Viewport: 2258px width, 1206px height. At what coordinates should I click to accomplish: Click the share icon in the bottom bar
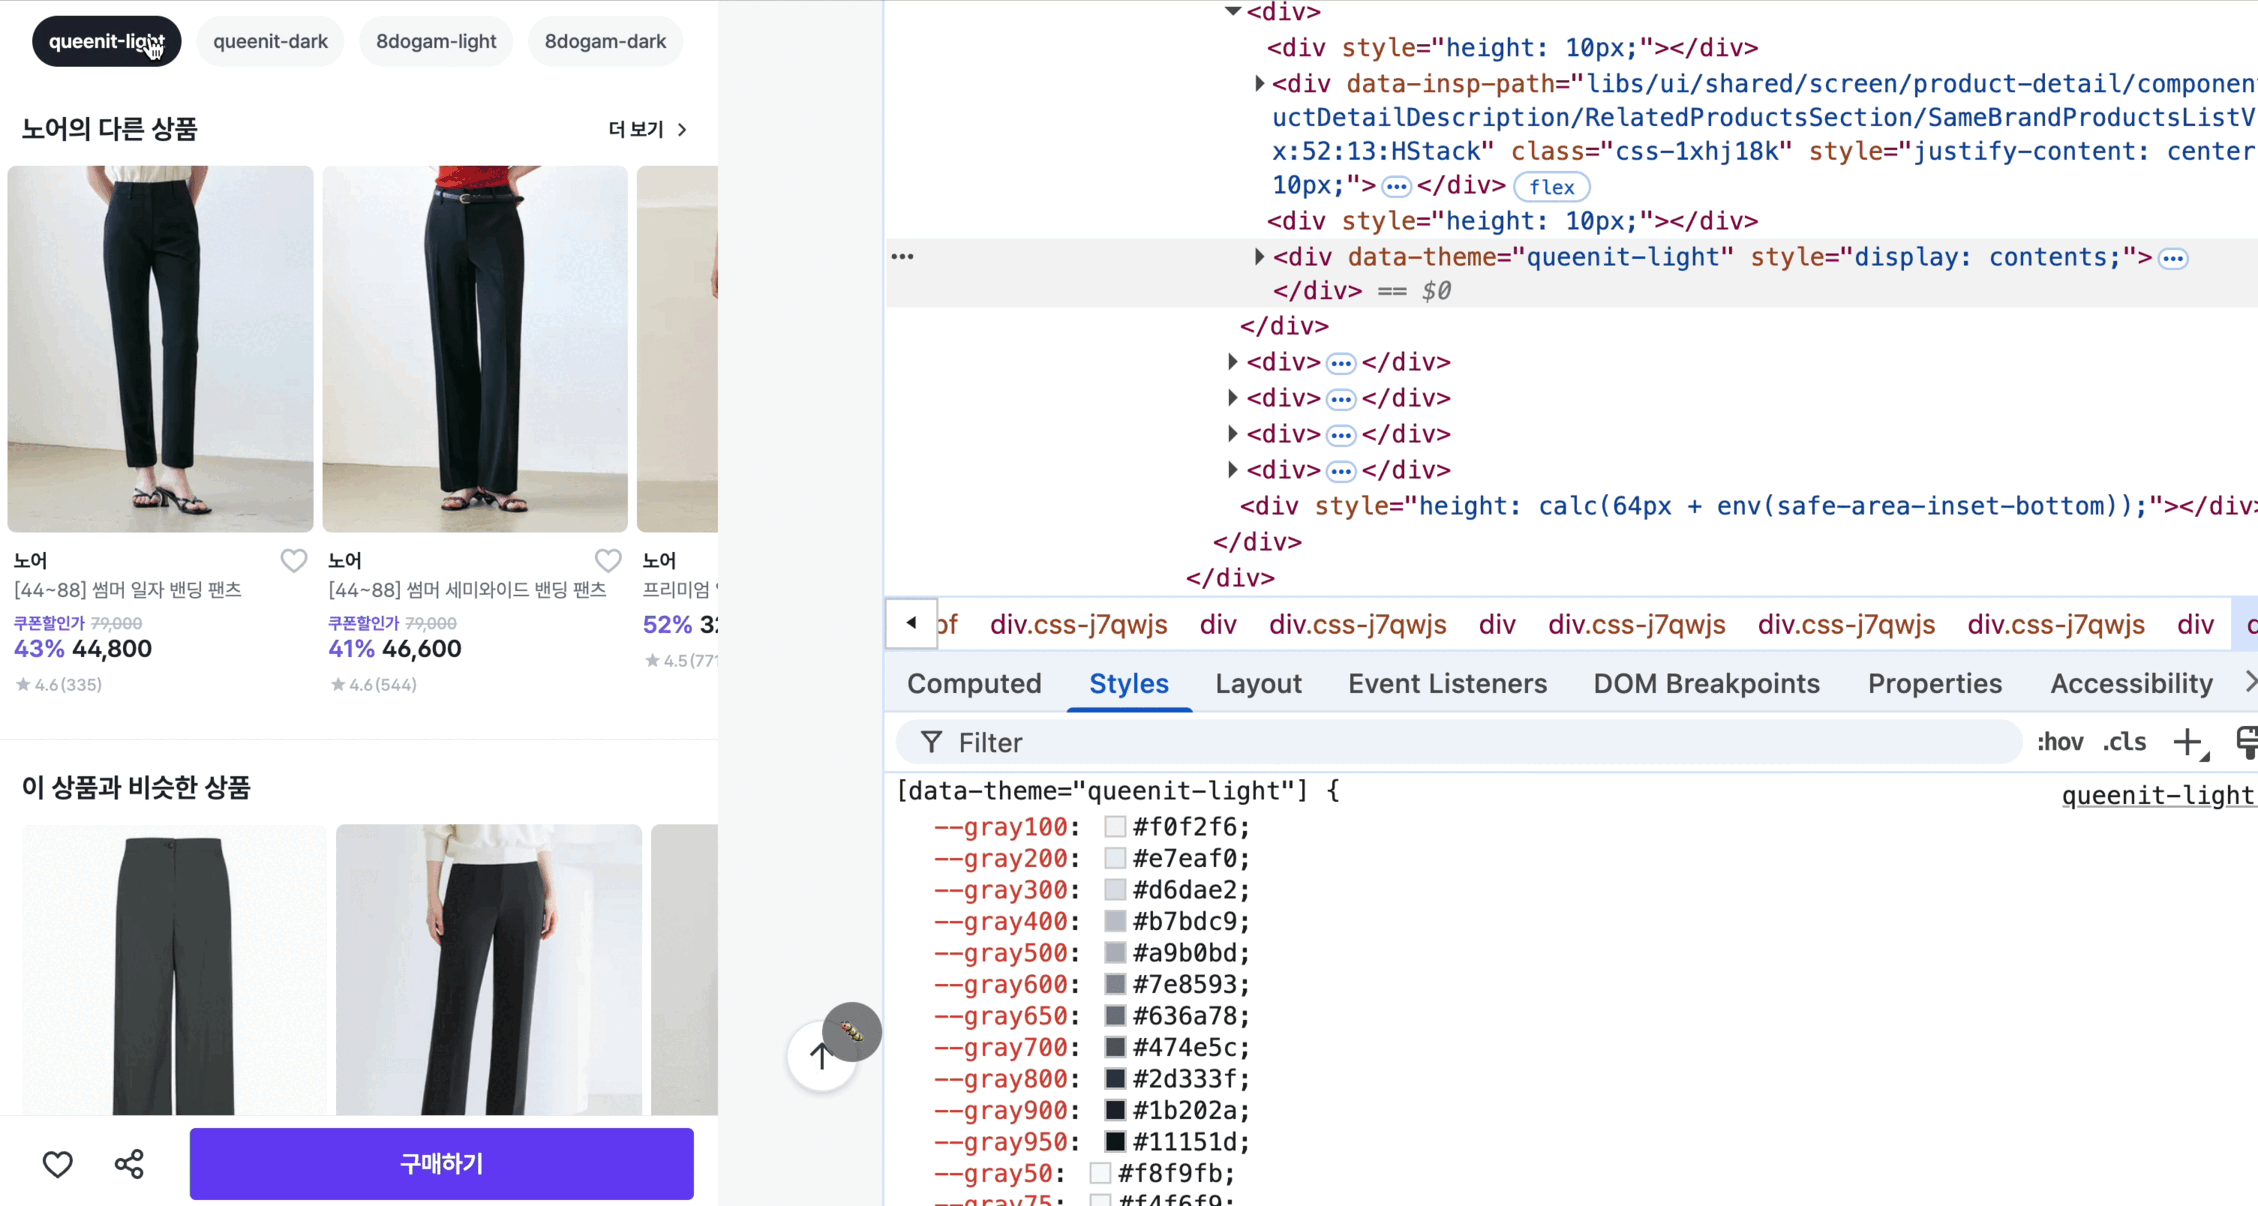pyautogui.click(x=129, y=1164)
